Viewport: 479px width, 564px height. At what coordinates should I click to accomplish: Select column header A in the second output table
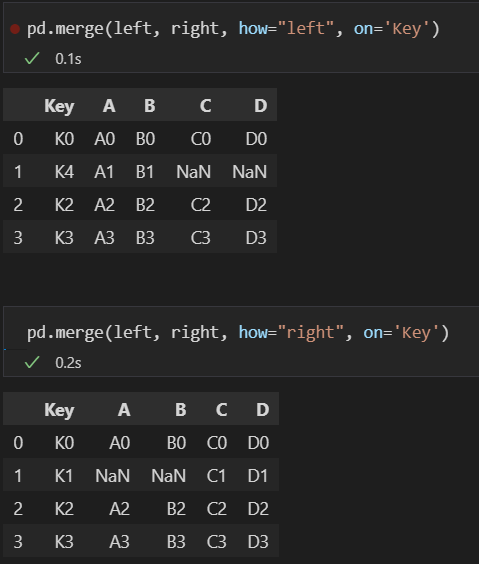(124, 410)
